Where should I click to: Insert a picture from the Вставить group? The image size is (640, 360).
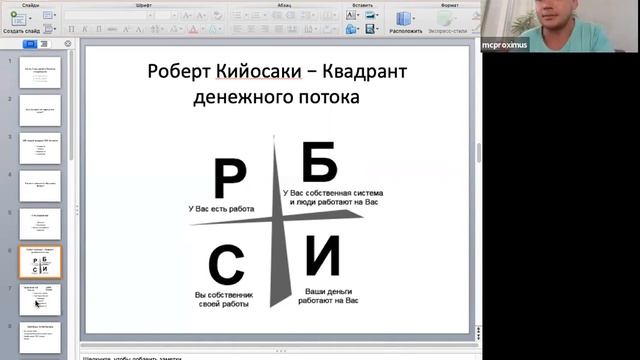click(370, 16)
